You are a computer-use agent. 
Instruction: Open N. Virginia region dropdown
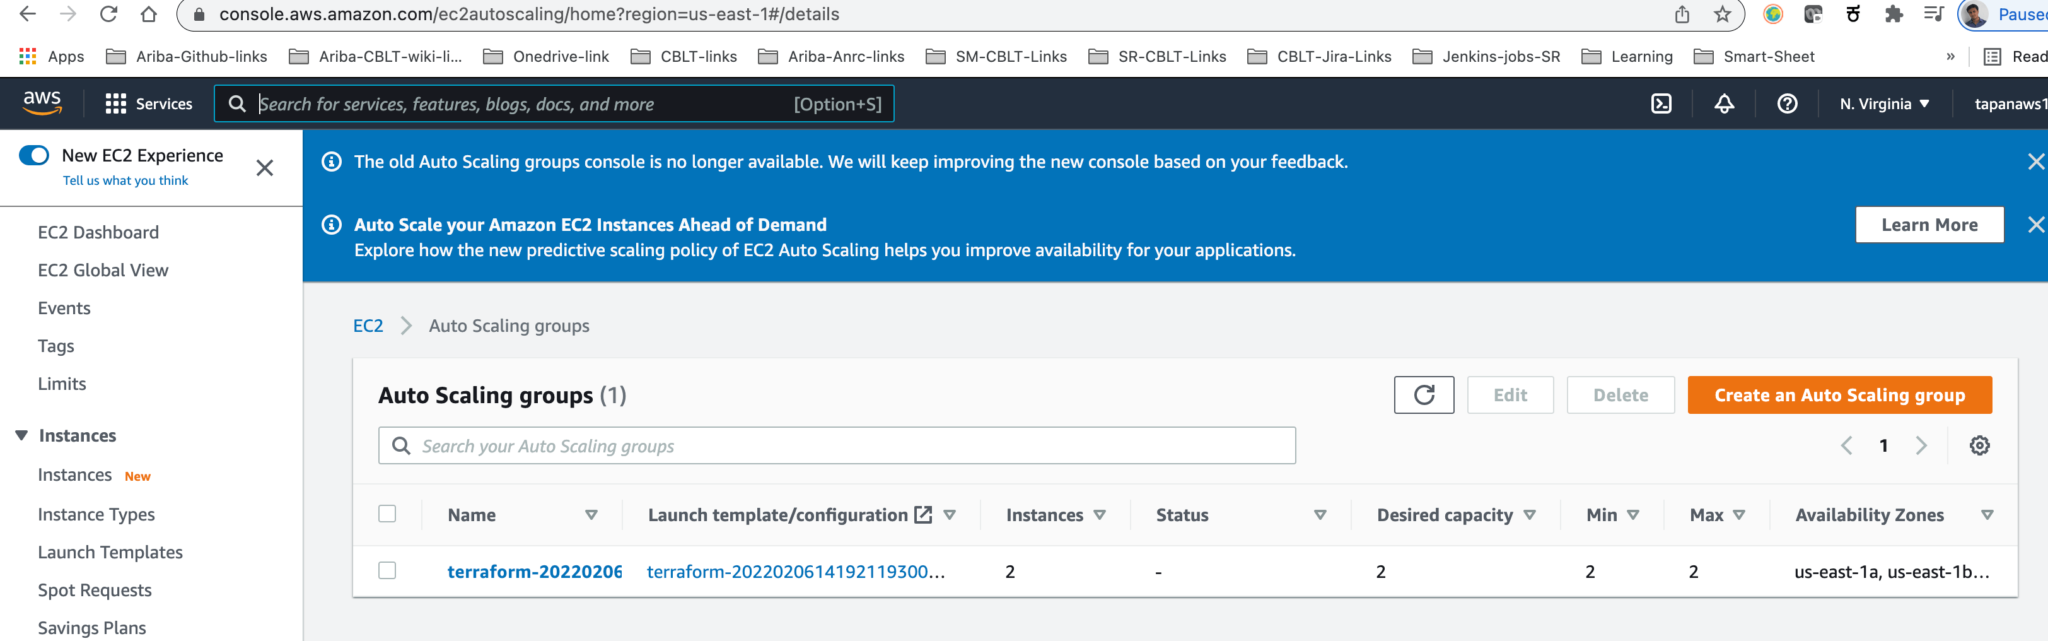click(1884, 104)
